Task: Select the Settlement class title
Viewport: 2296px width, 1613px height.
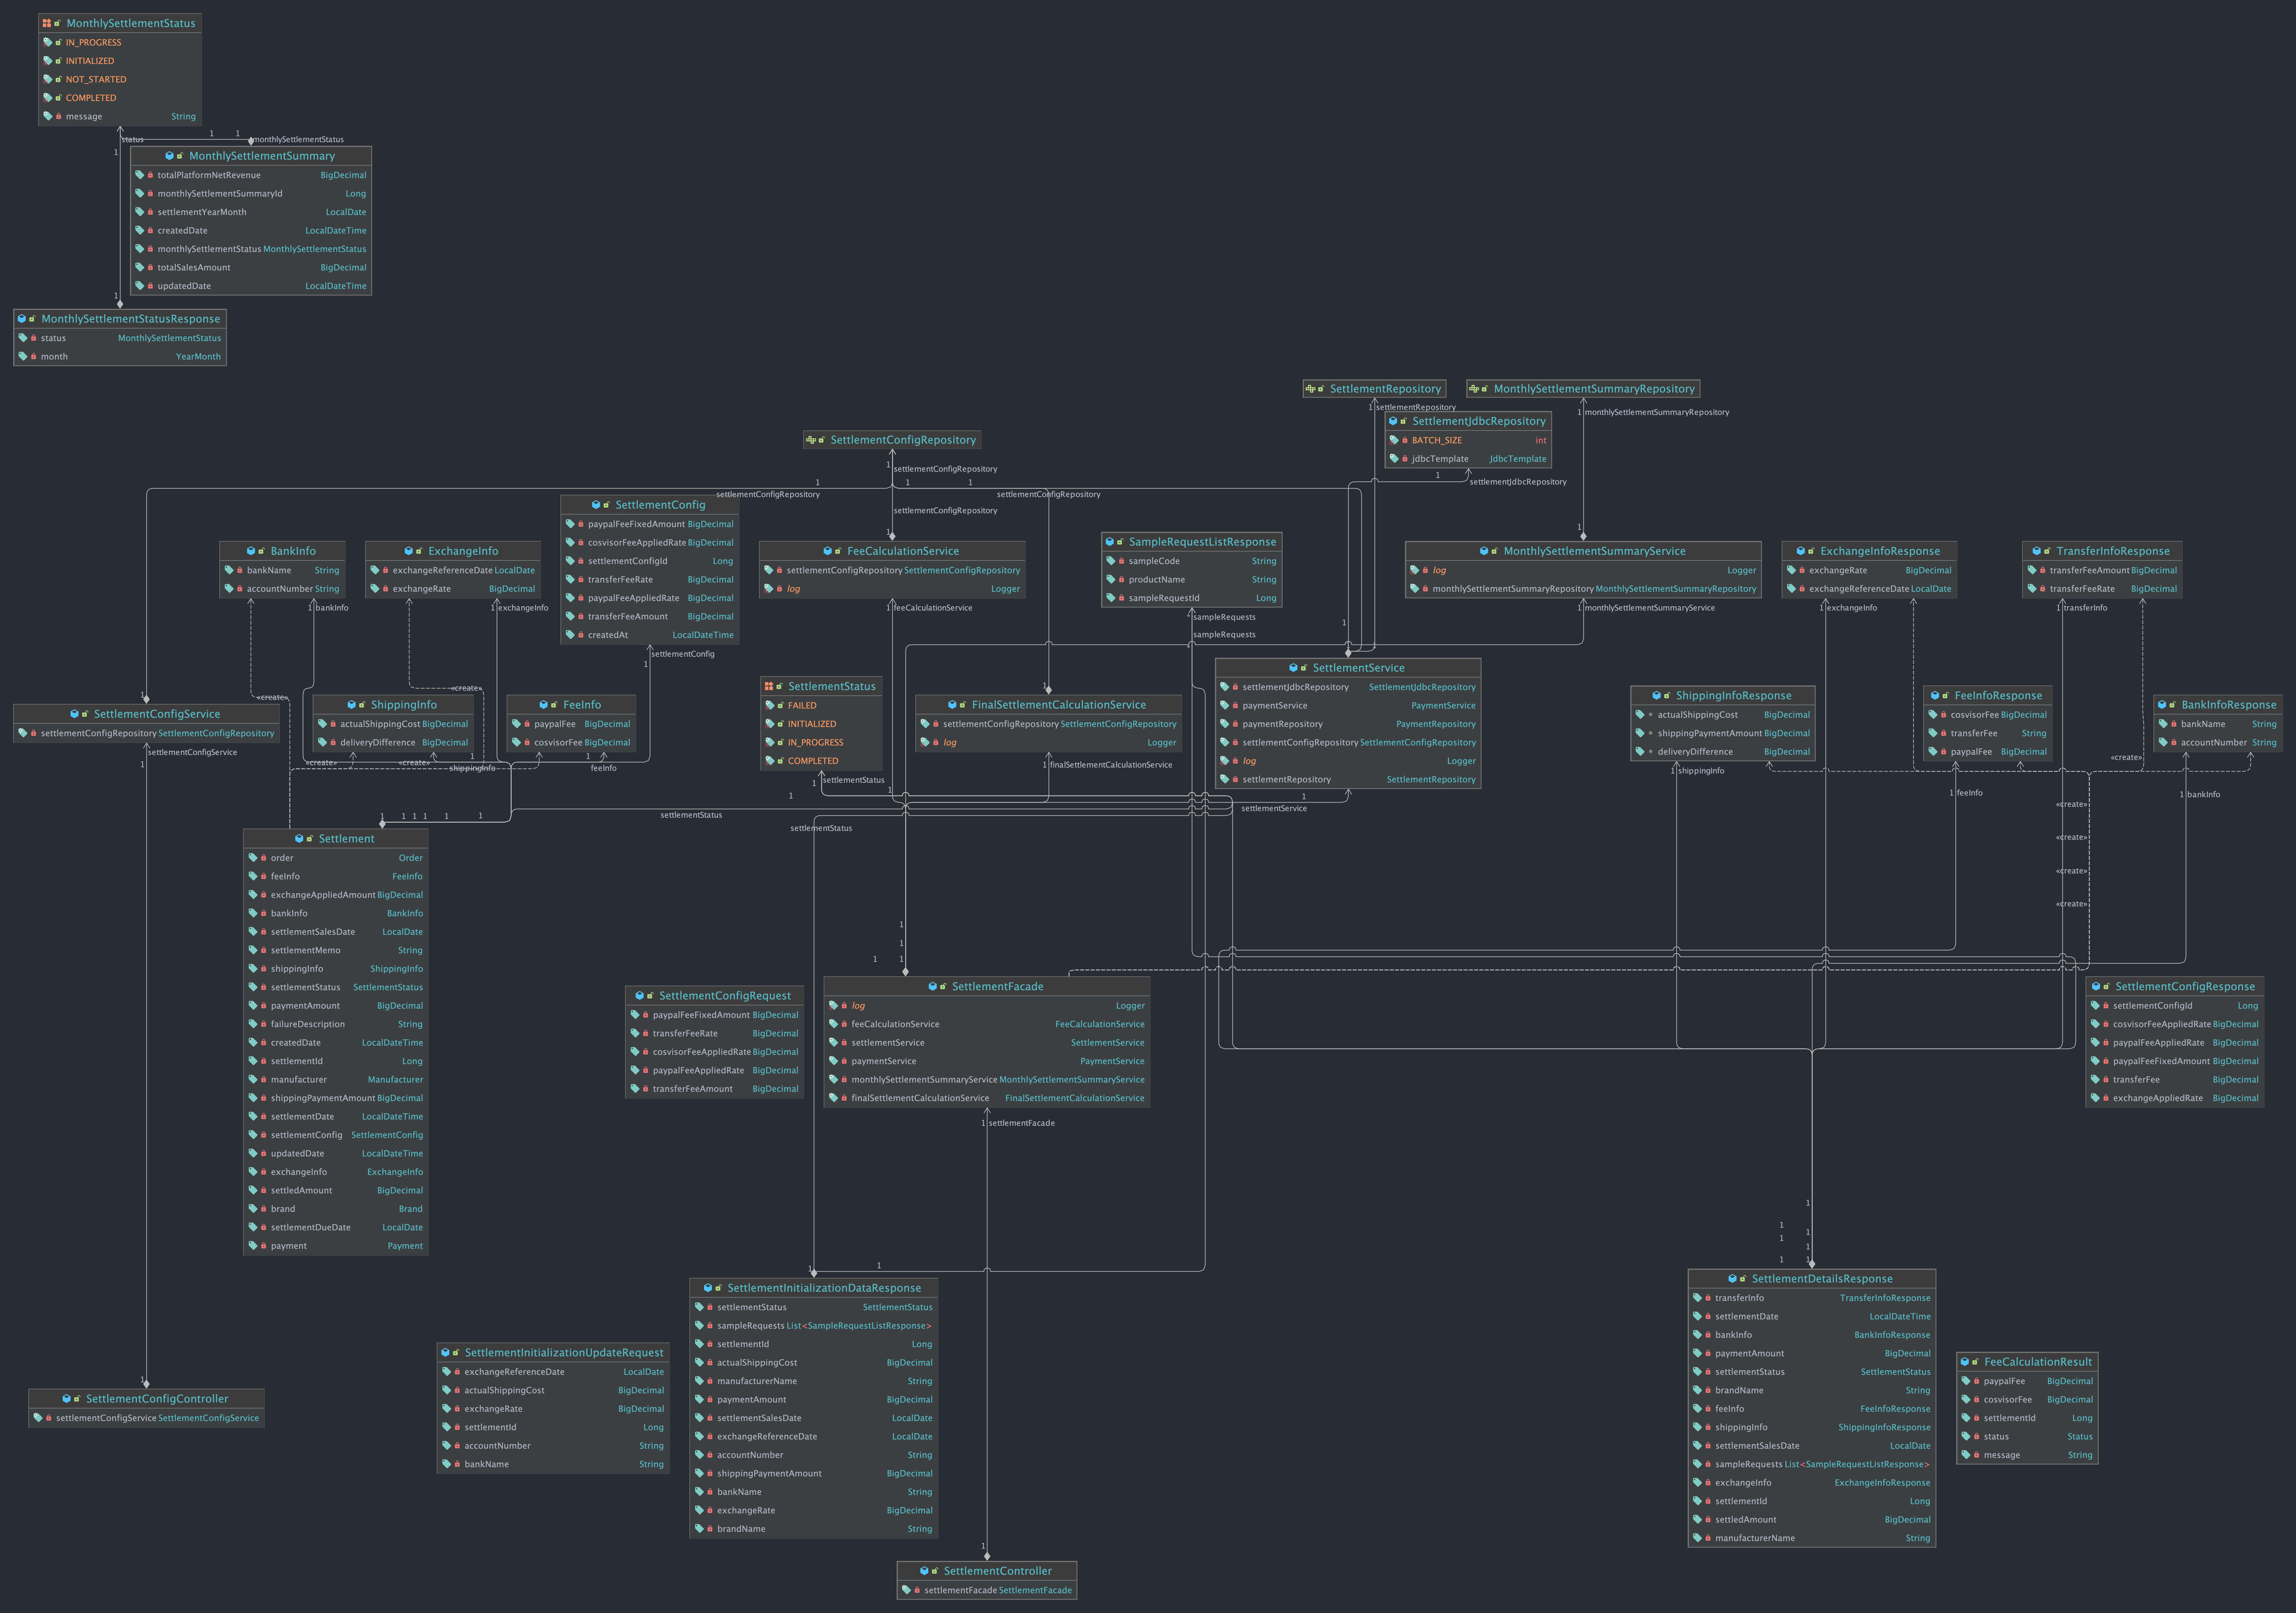Action: click(x=347, y=839)
